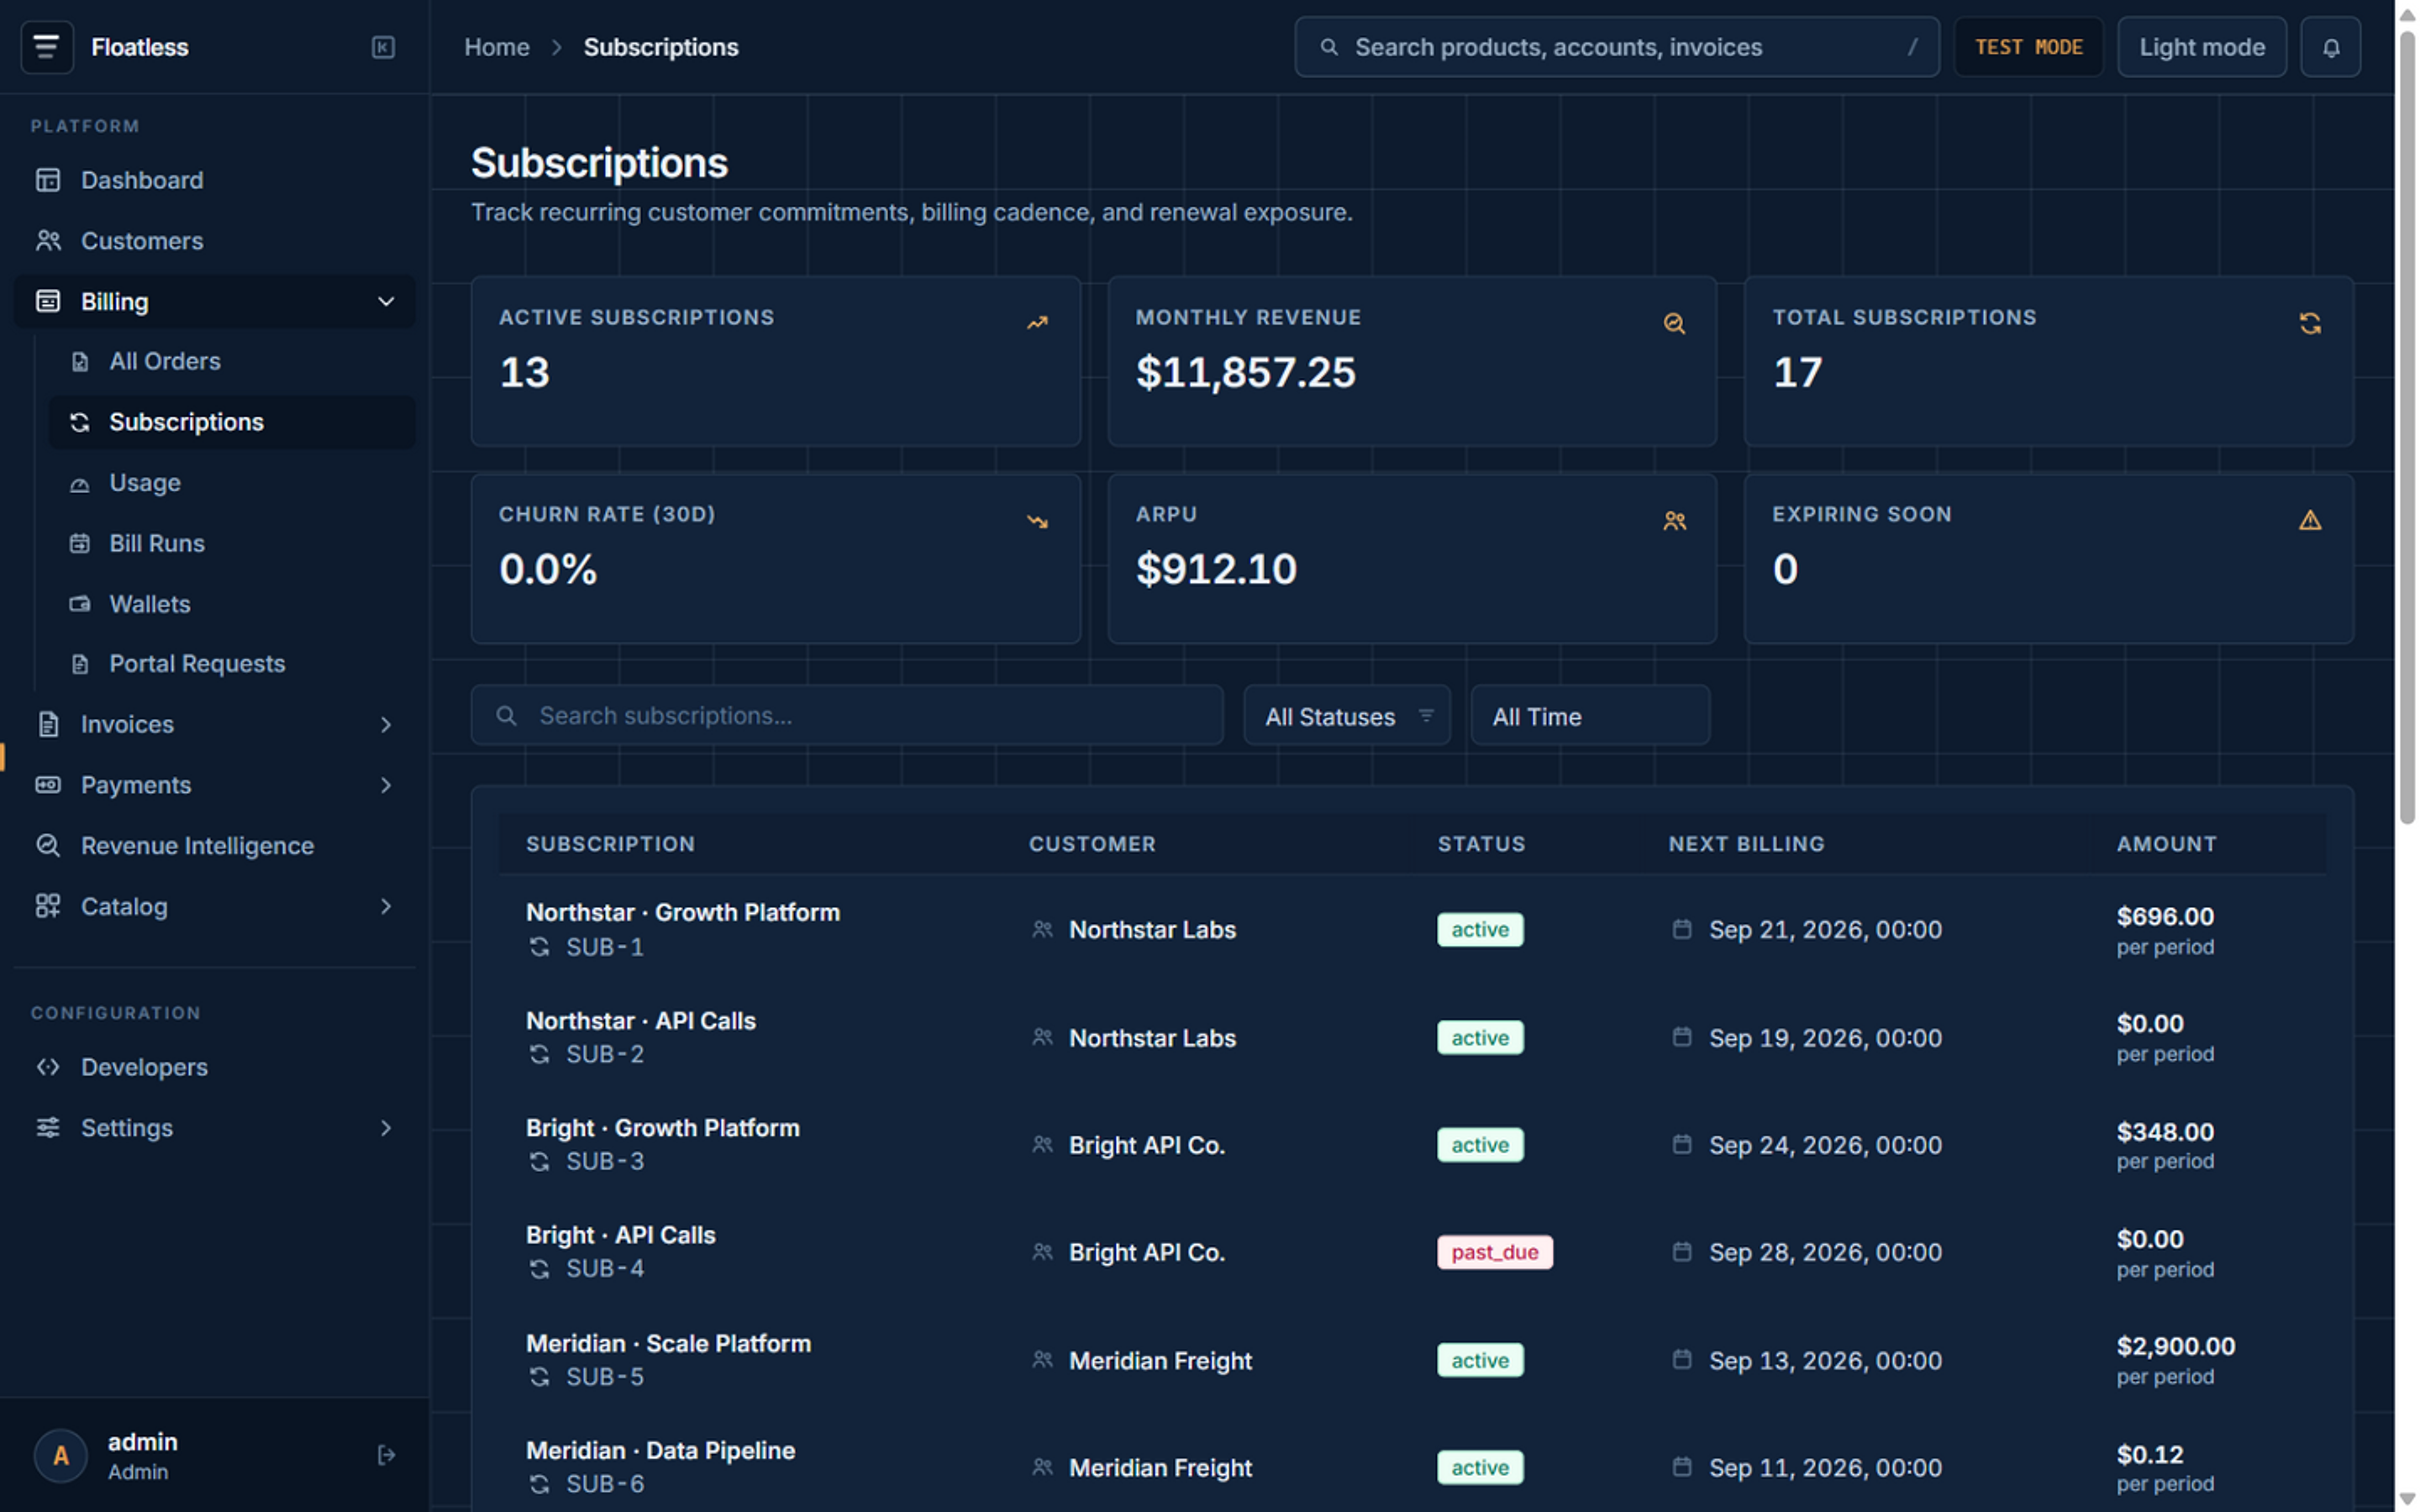The image size is (2420, 1512).
Task: Expand the Settings section chevron
Action: click(386, 1128)
